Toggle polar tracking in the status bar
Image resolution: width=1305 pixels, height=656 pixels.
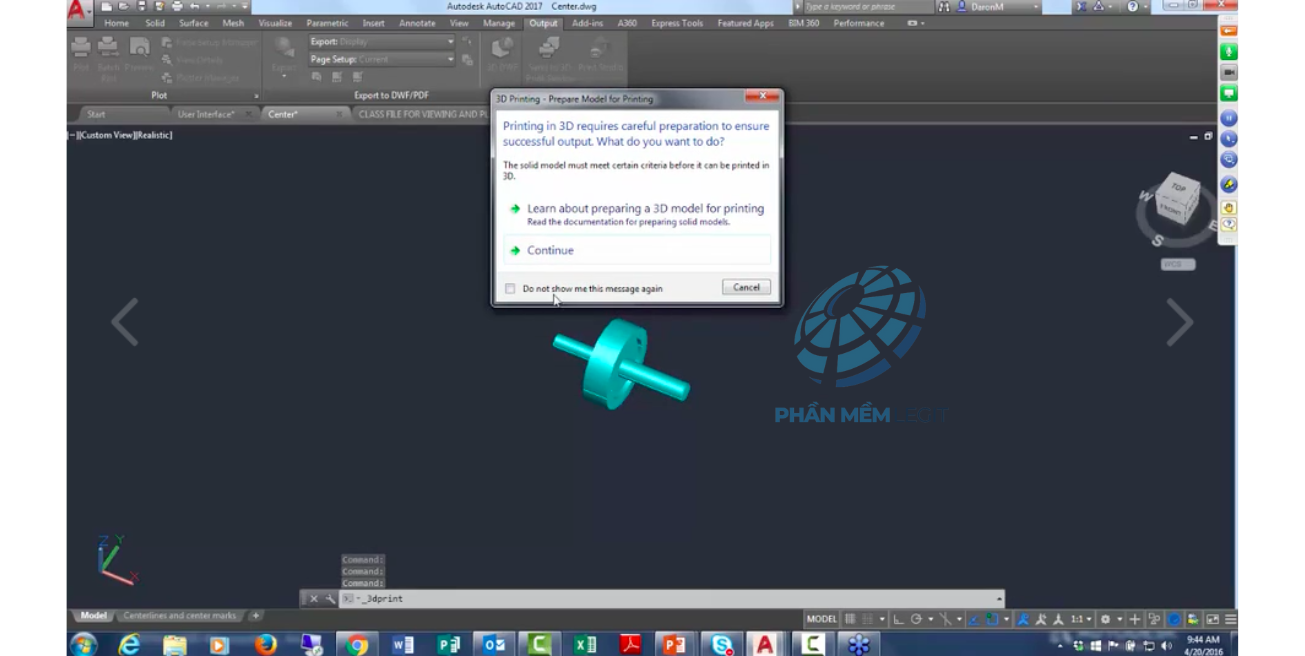tap(916, 619)
